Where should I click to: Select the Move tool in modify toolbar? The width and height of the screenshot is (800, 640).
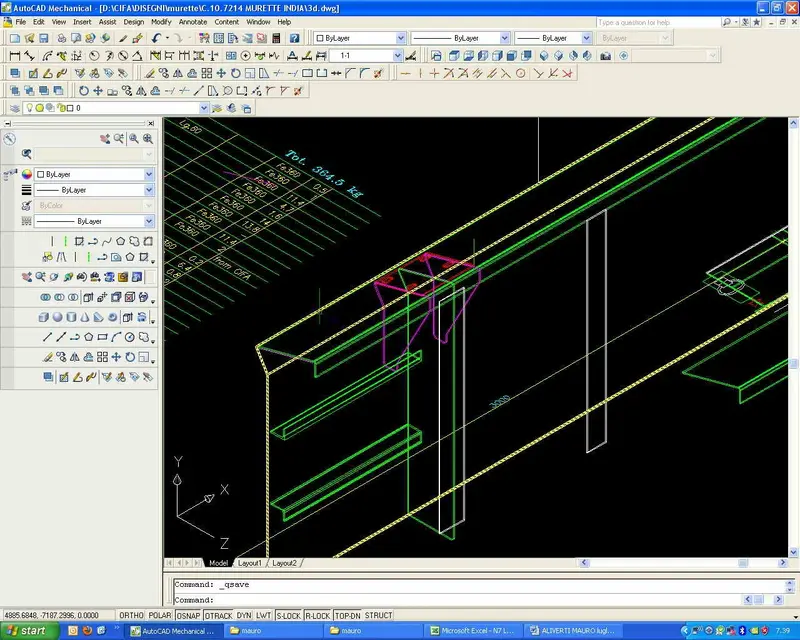click(221, 73)
